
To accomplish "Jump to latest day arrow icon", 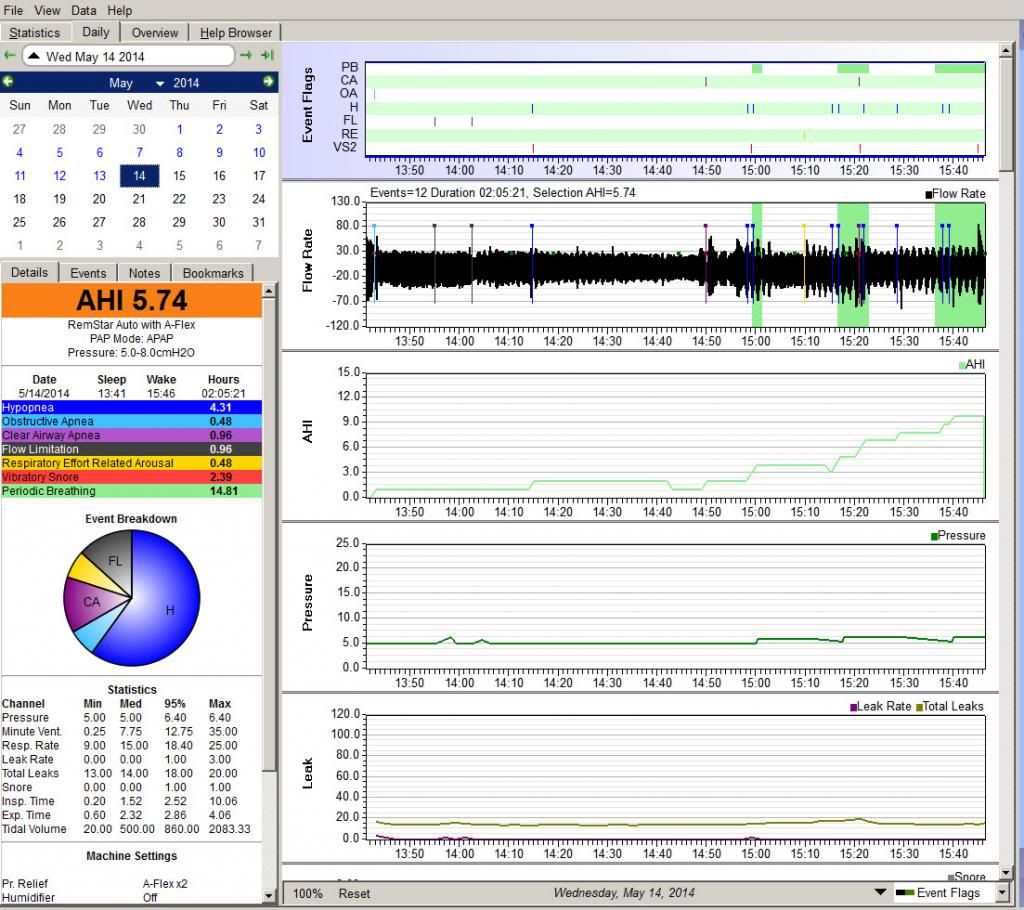I will pos(267,56).
